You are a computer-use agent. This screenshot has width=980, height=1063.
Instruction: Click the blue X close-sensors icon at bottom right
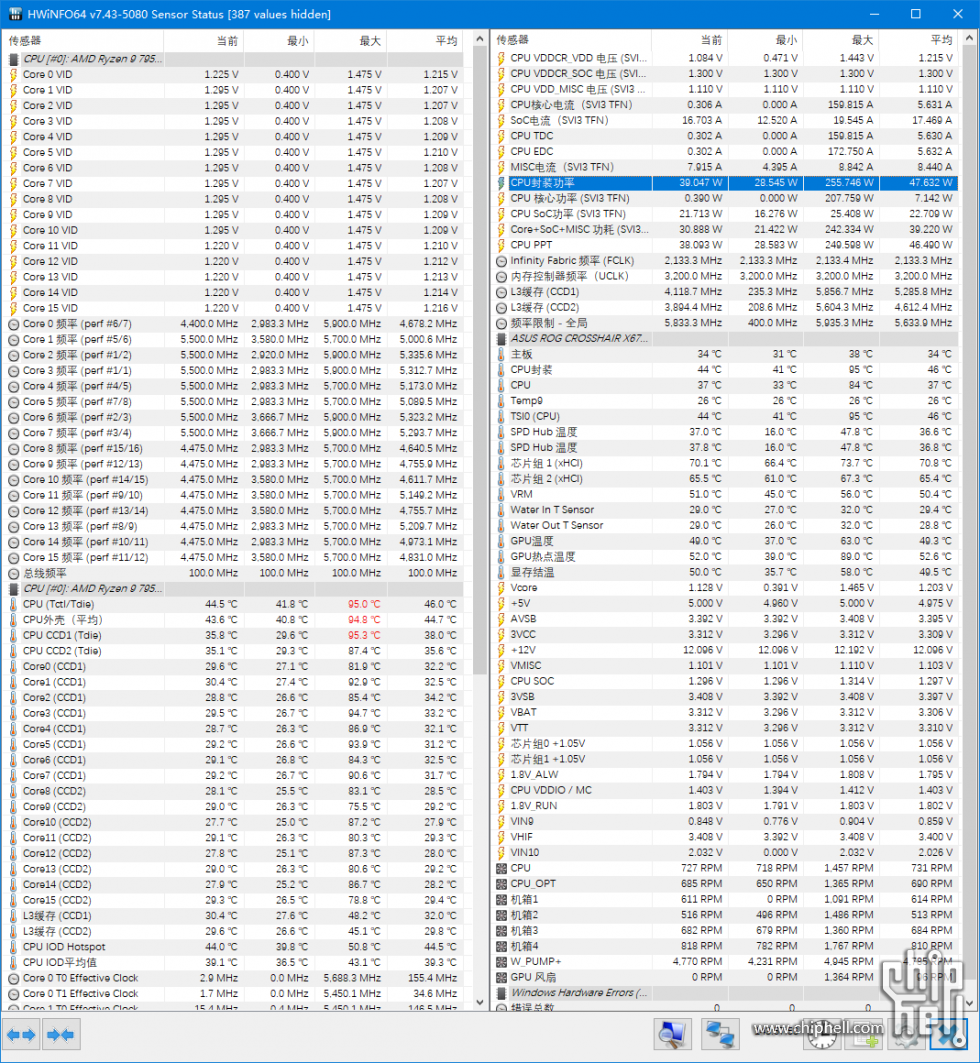pyautogui.click(x=949, y=1035)
